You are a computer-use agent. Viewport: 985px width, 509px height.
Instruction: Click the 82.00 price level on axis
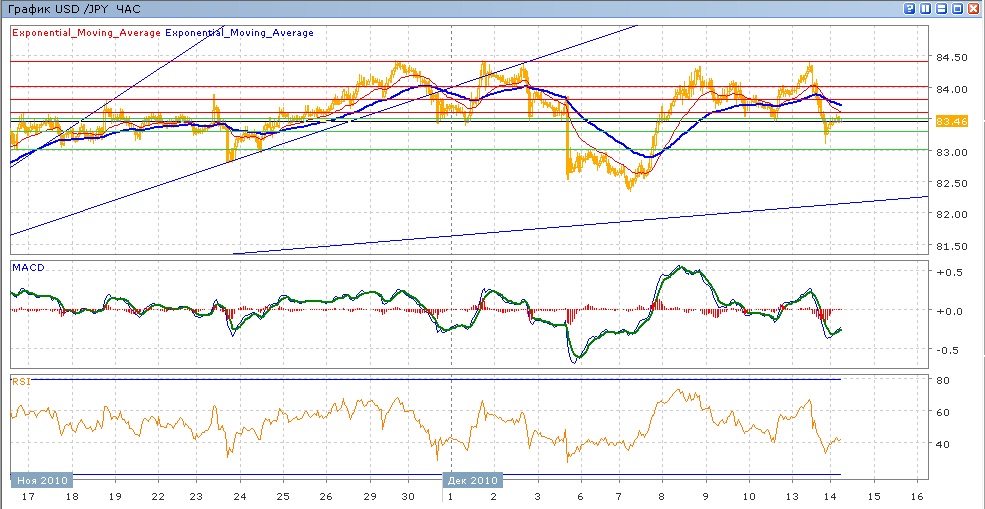click(951, 215)
